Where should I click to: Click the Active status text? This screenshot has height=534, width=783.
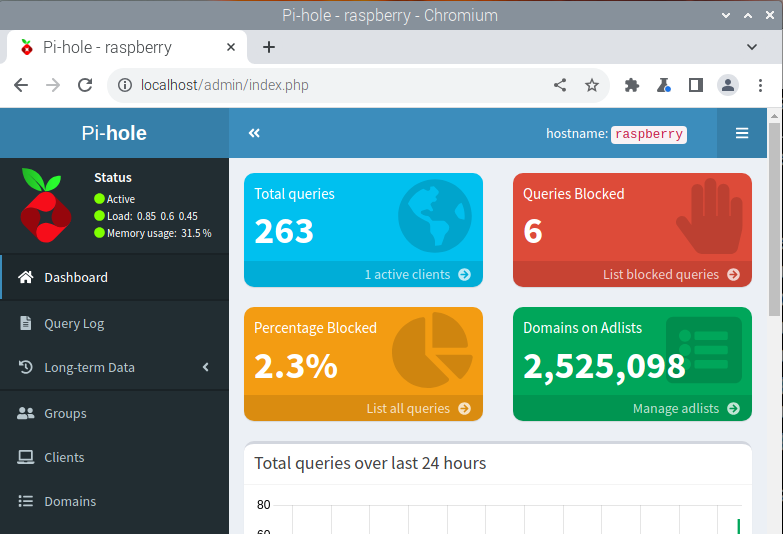click(120, 199)
